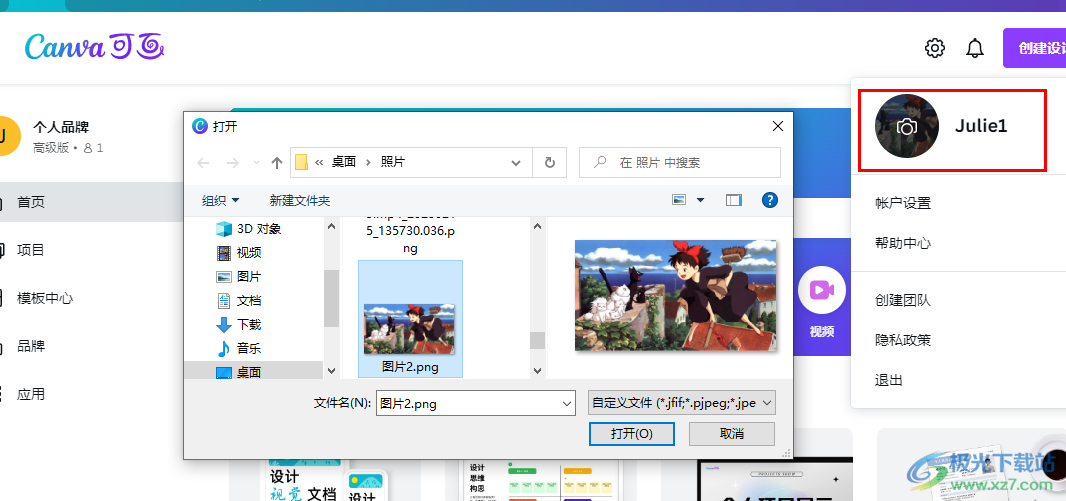Open 首页 in Canva sidebar
The height and width of the screenshot is (501, 1066).
pos(31,202)
